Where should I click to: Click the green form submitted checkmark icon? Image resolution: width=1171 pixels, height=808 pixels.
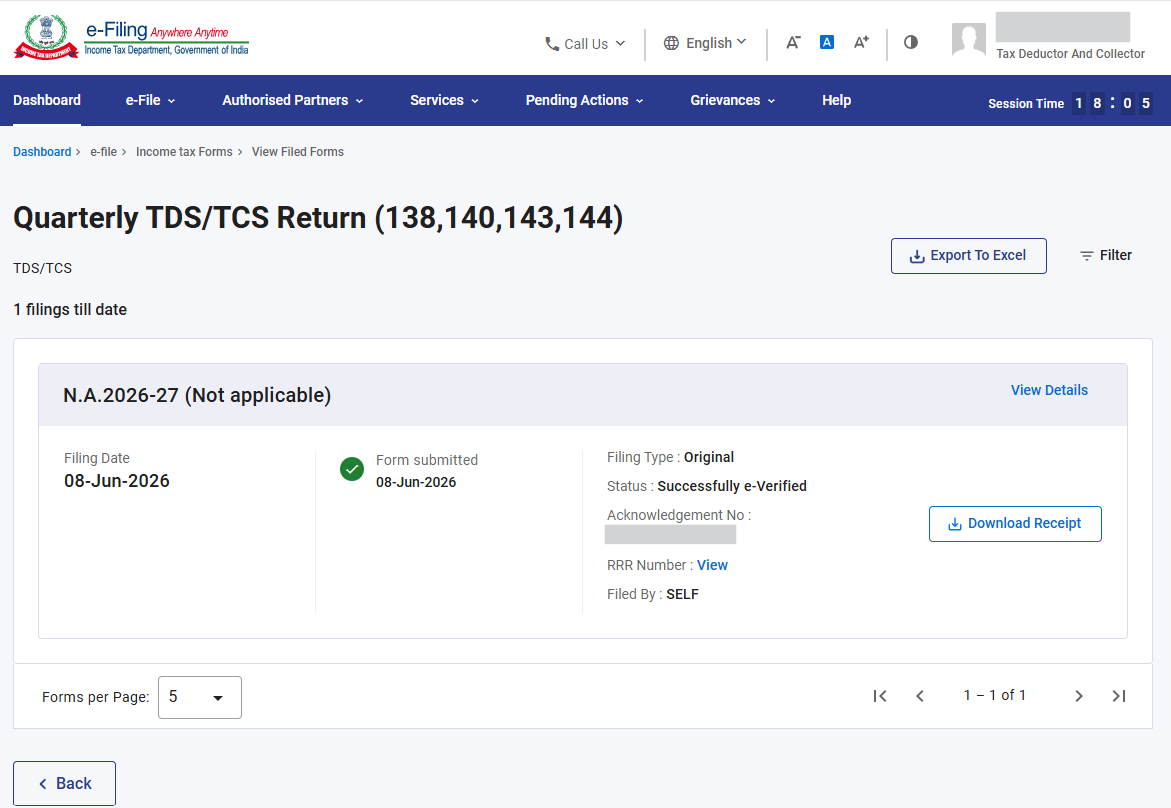(x=352, y=469)
